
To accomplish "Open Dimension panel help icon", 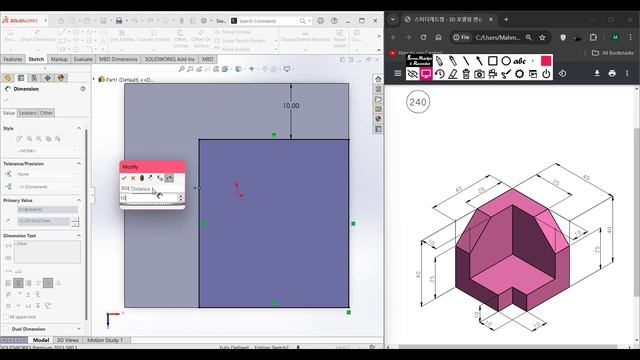I will click(83, 89).
